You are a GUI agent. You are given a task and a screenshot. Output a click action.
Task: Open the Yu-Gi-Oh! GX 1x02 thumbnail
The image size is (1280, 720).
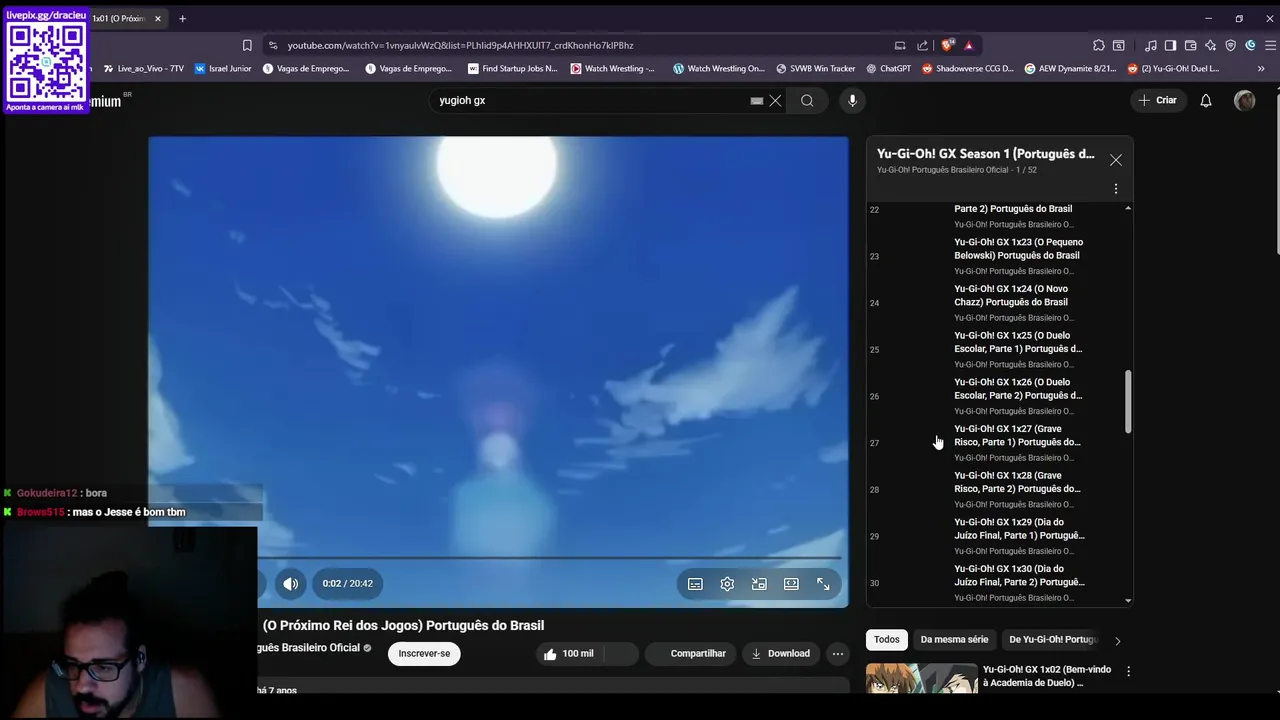921,678
